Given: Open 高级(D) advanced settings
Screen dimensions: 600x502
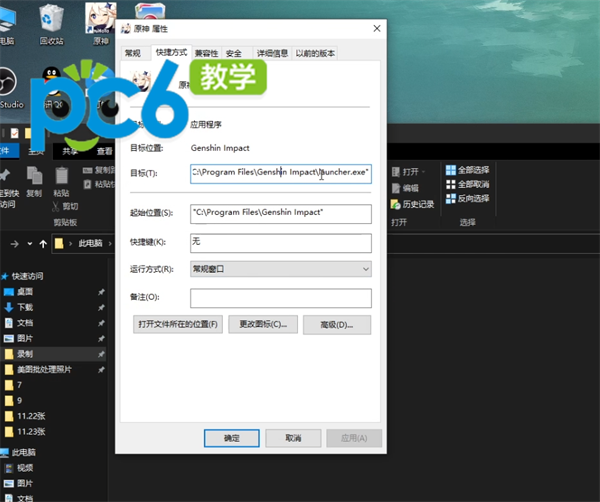Looking at the screenshot, I should tap(337, 325).
